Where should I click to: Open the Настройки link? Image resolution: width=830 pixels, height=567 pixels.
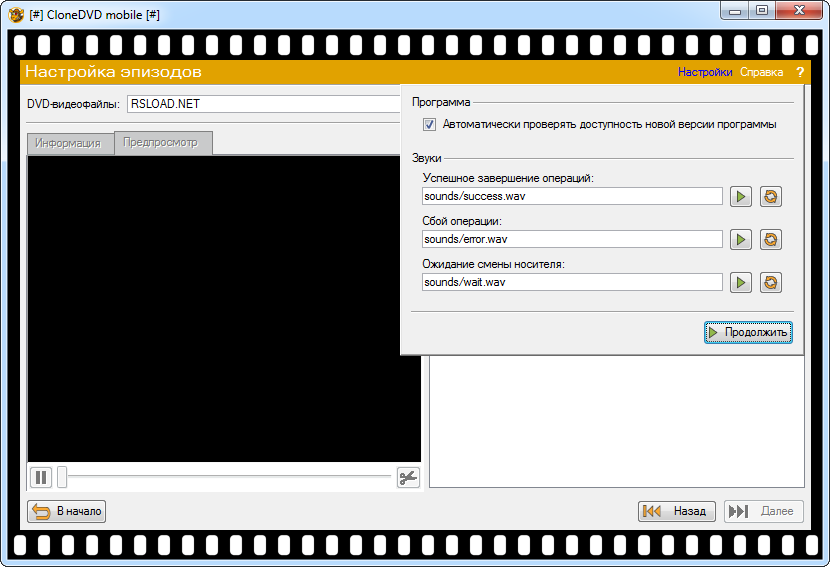pos(705,72)
